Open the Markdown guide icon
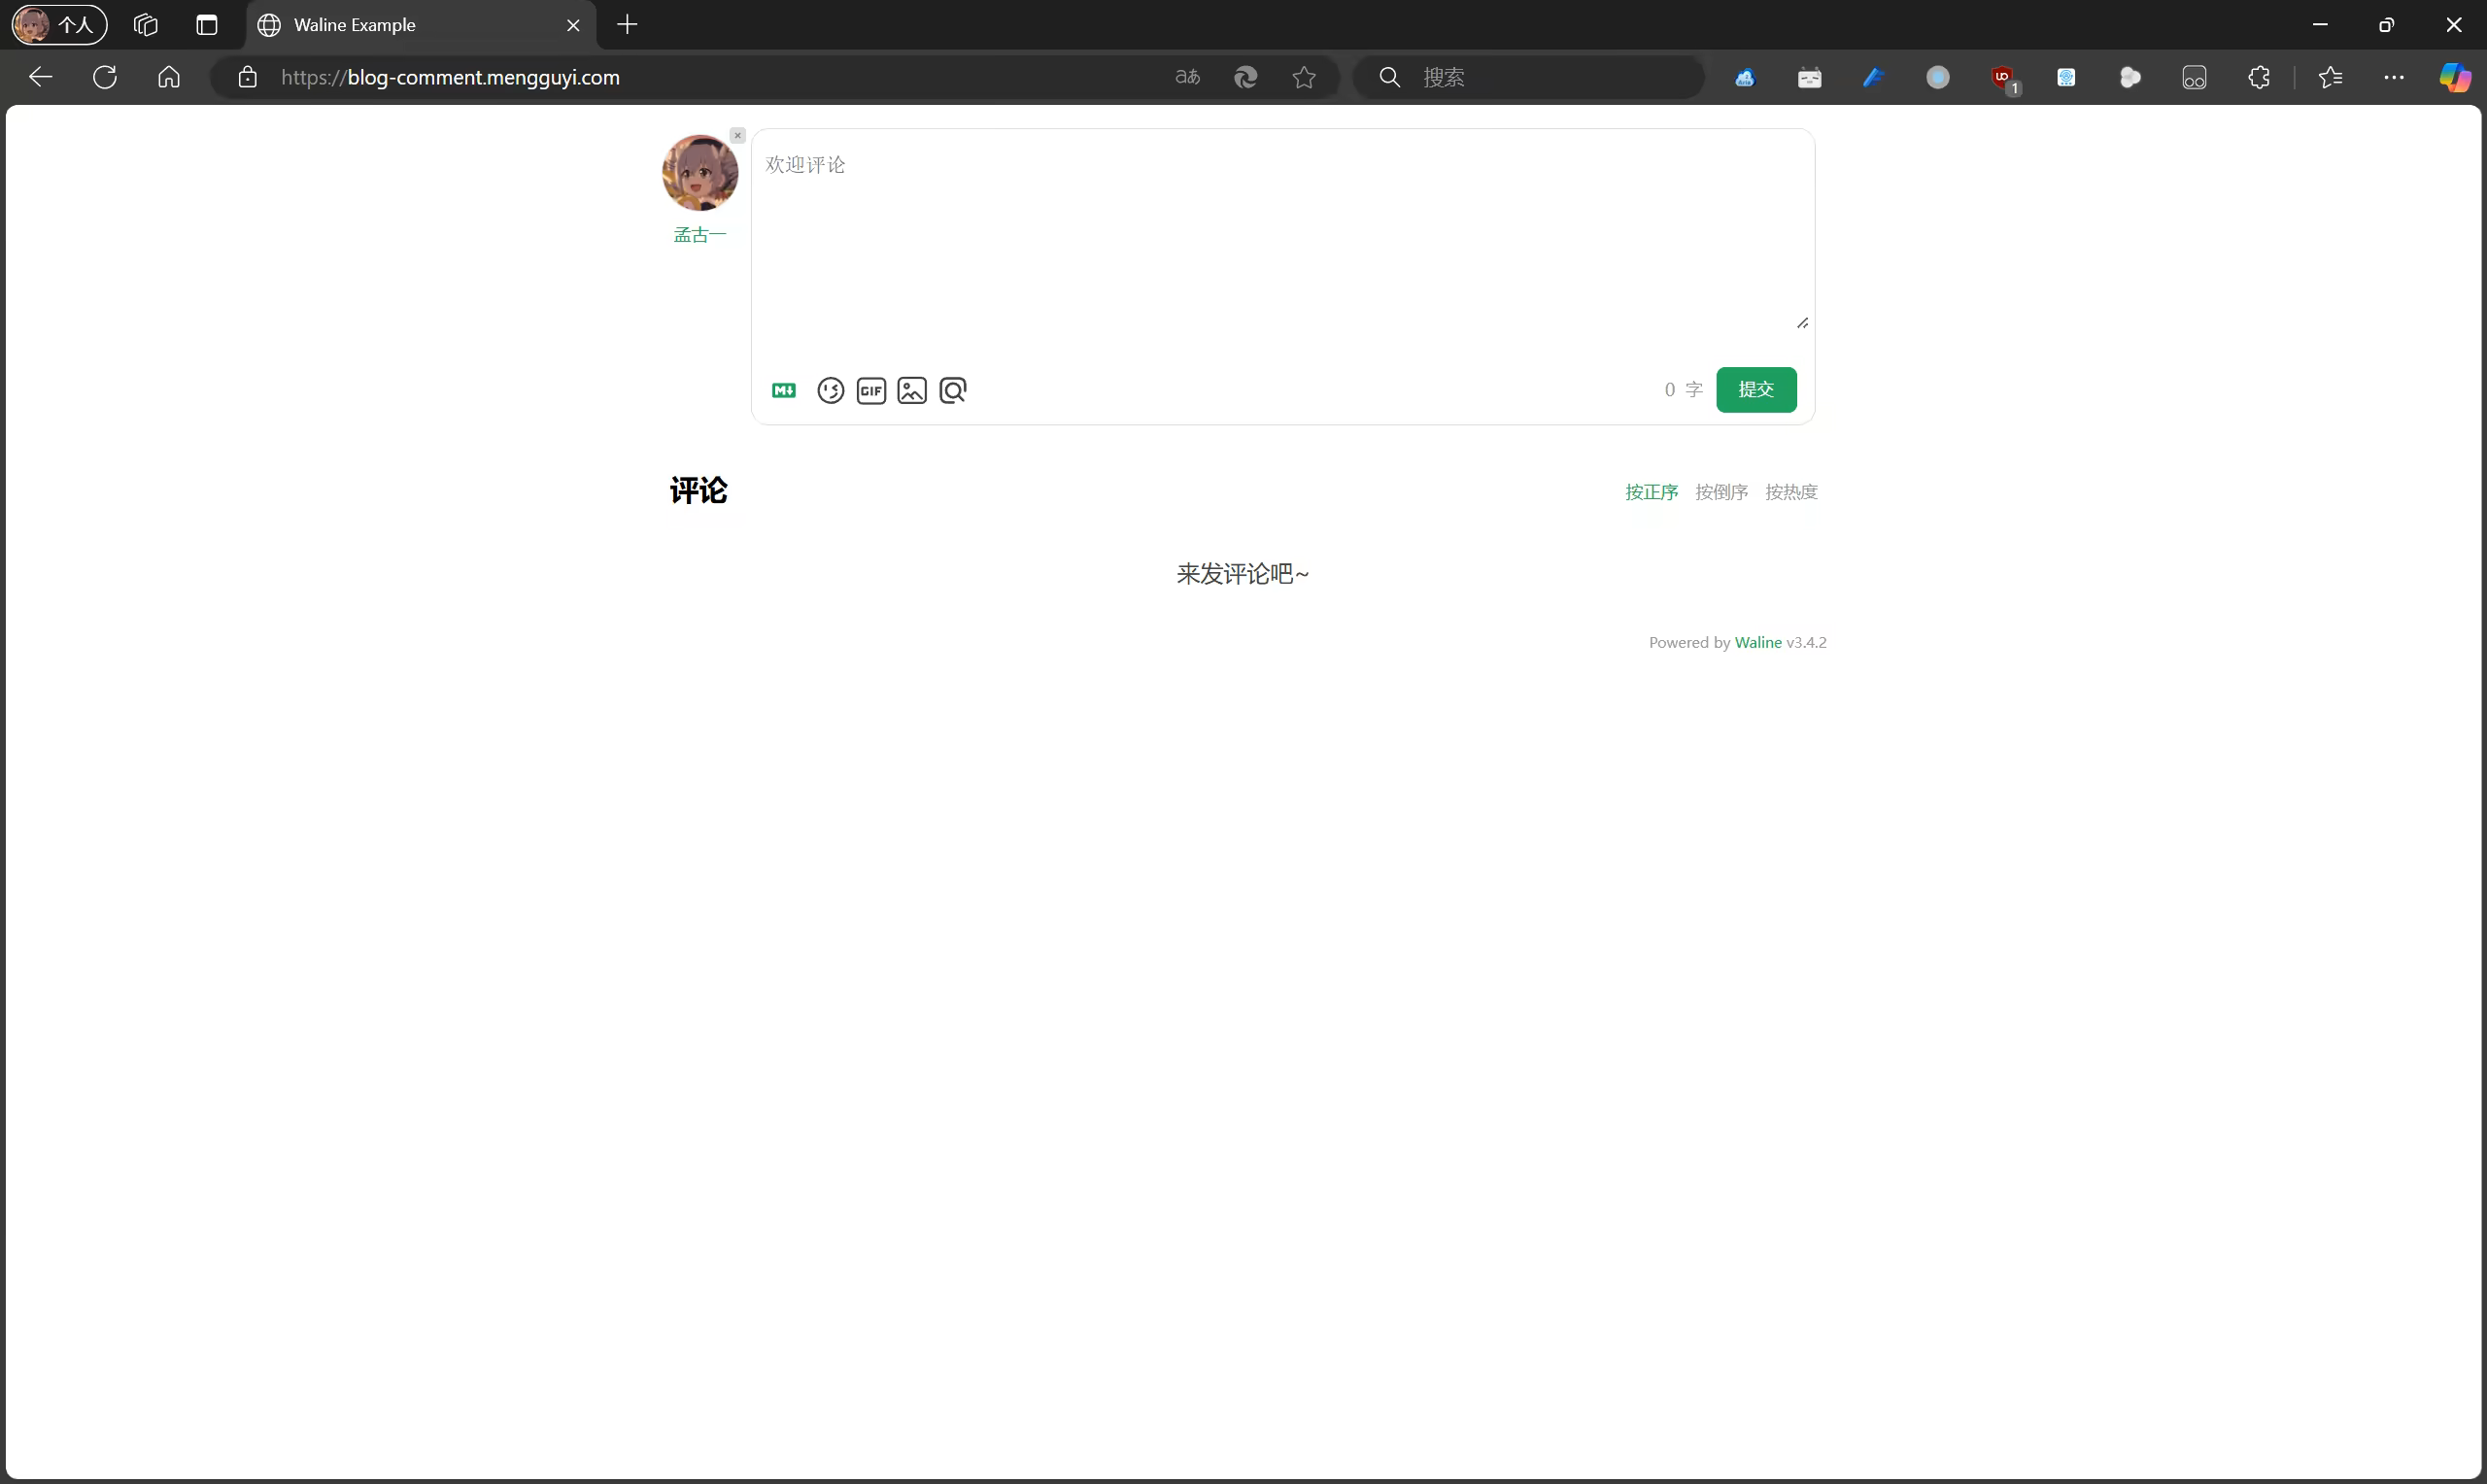The image size is (2487, 1484). click(x=783, y=390)
